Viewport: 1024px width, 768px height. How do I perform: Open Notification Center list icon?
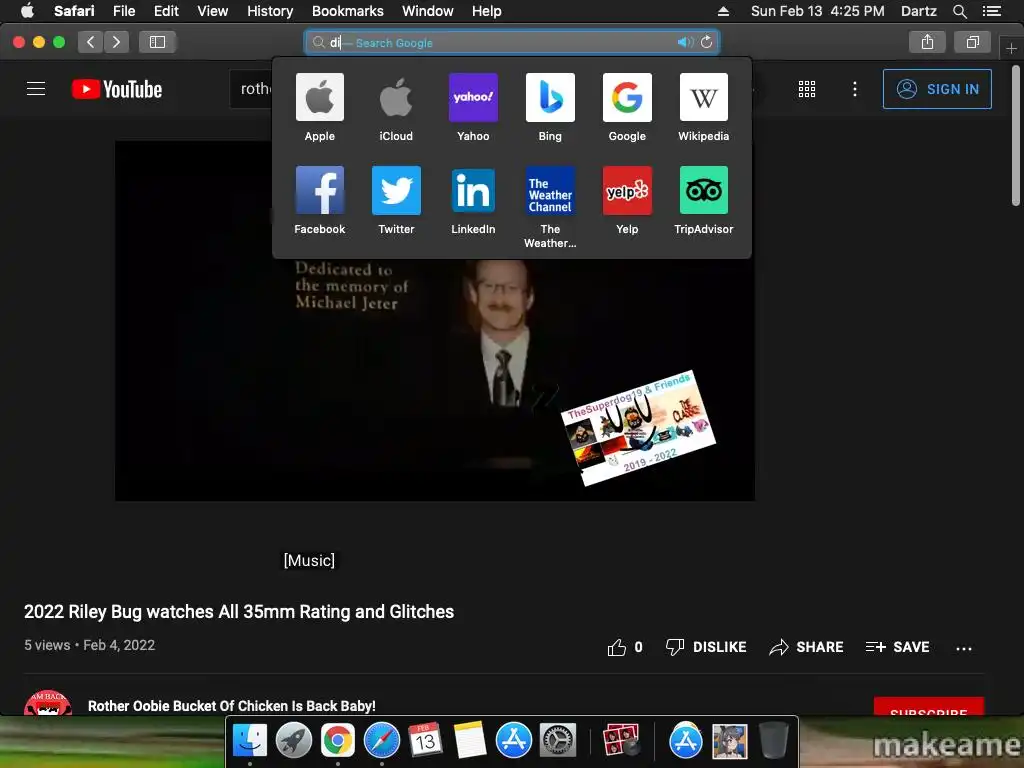pos(991,11)
